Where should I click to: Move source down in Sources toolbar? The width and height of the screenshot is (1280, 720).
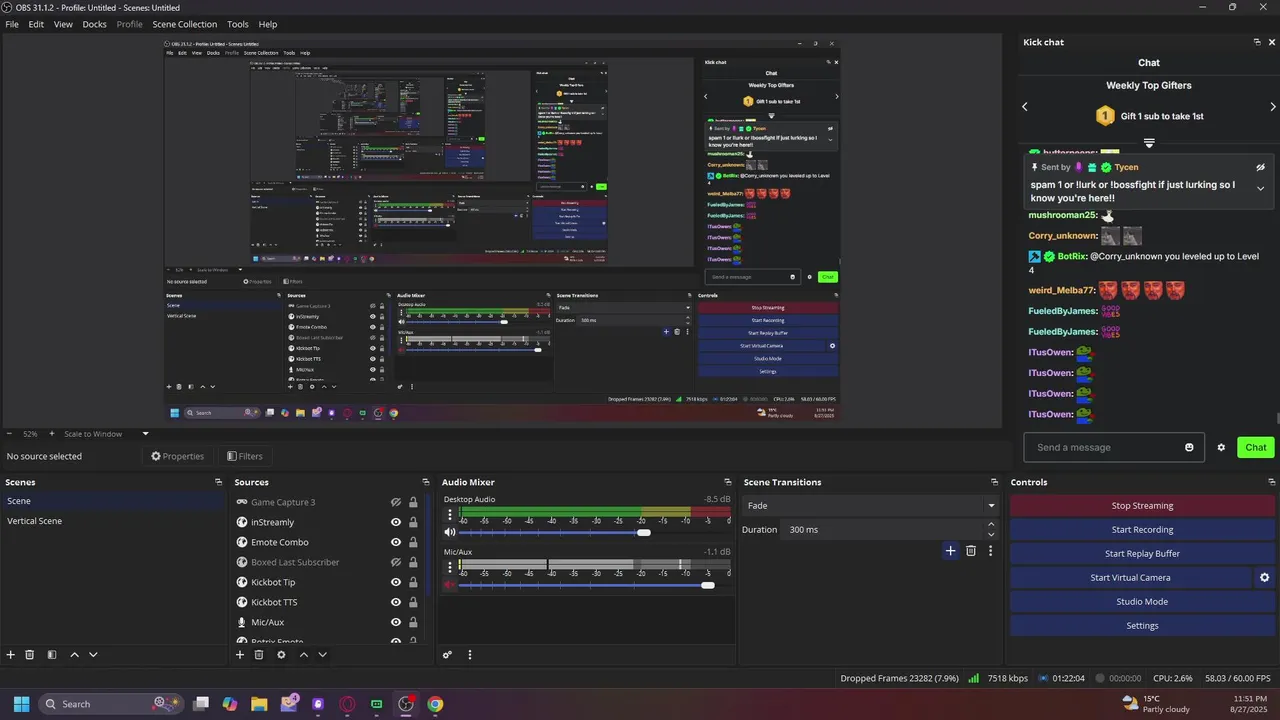click(x=322, y=655)
